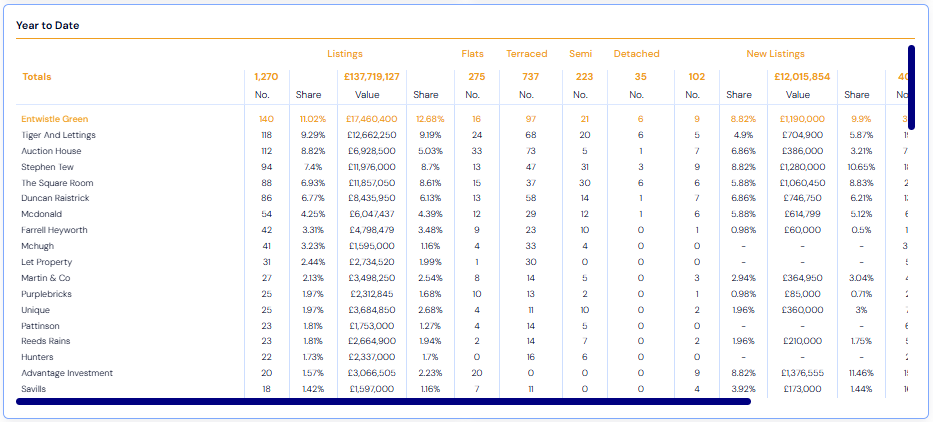This screenshot has height=422, width=933.
Task: Select Stephen Tew agent name
Action: pos(47,167)
